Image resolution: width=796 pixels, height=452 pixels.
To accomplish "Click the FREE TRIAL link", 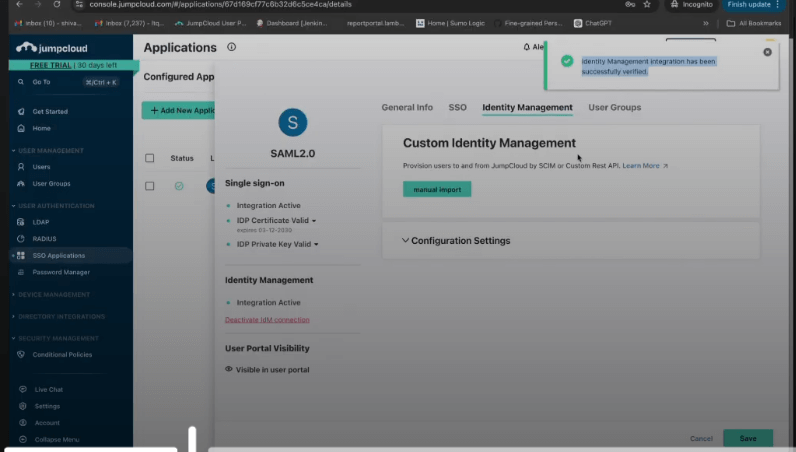I will pos(50,65).
